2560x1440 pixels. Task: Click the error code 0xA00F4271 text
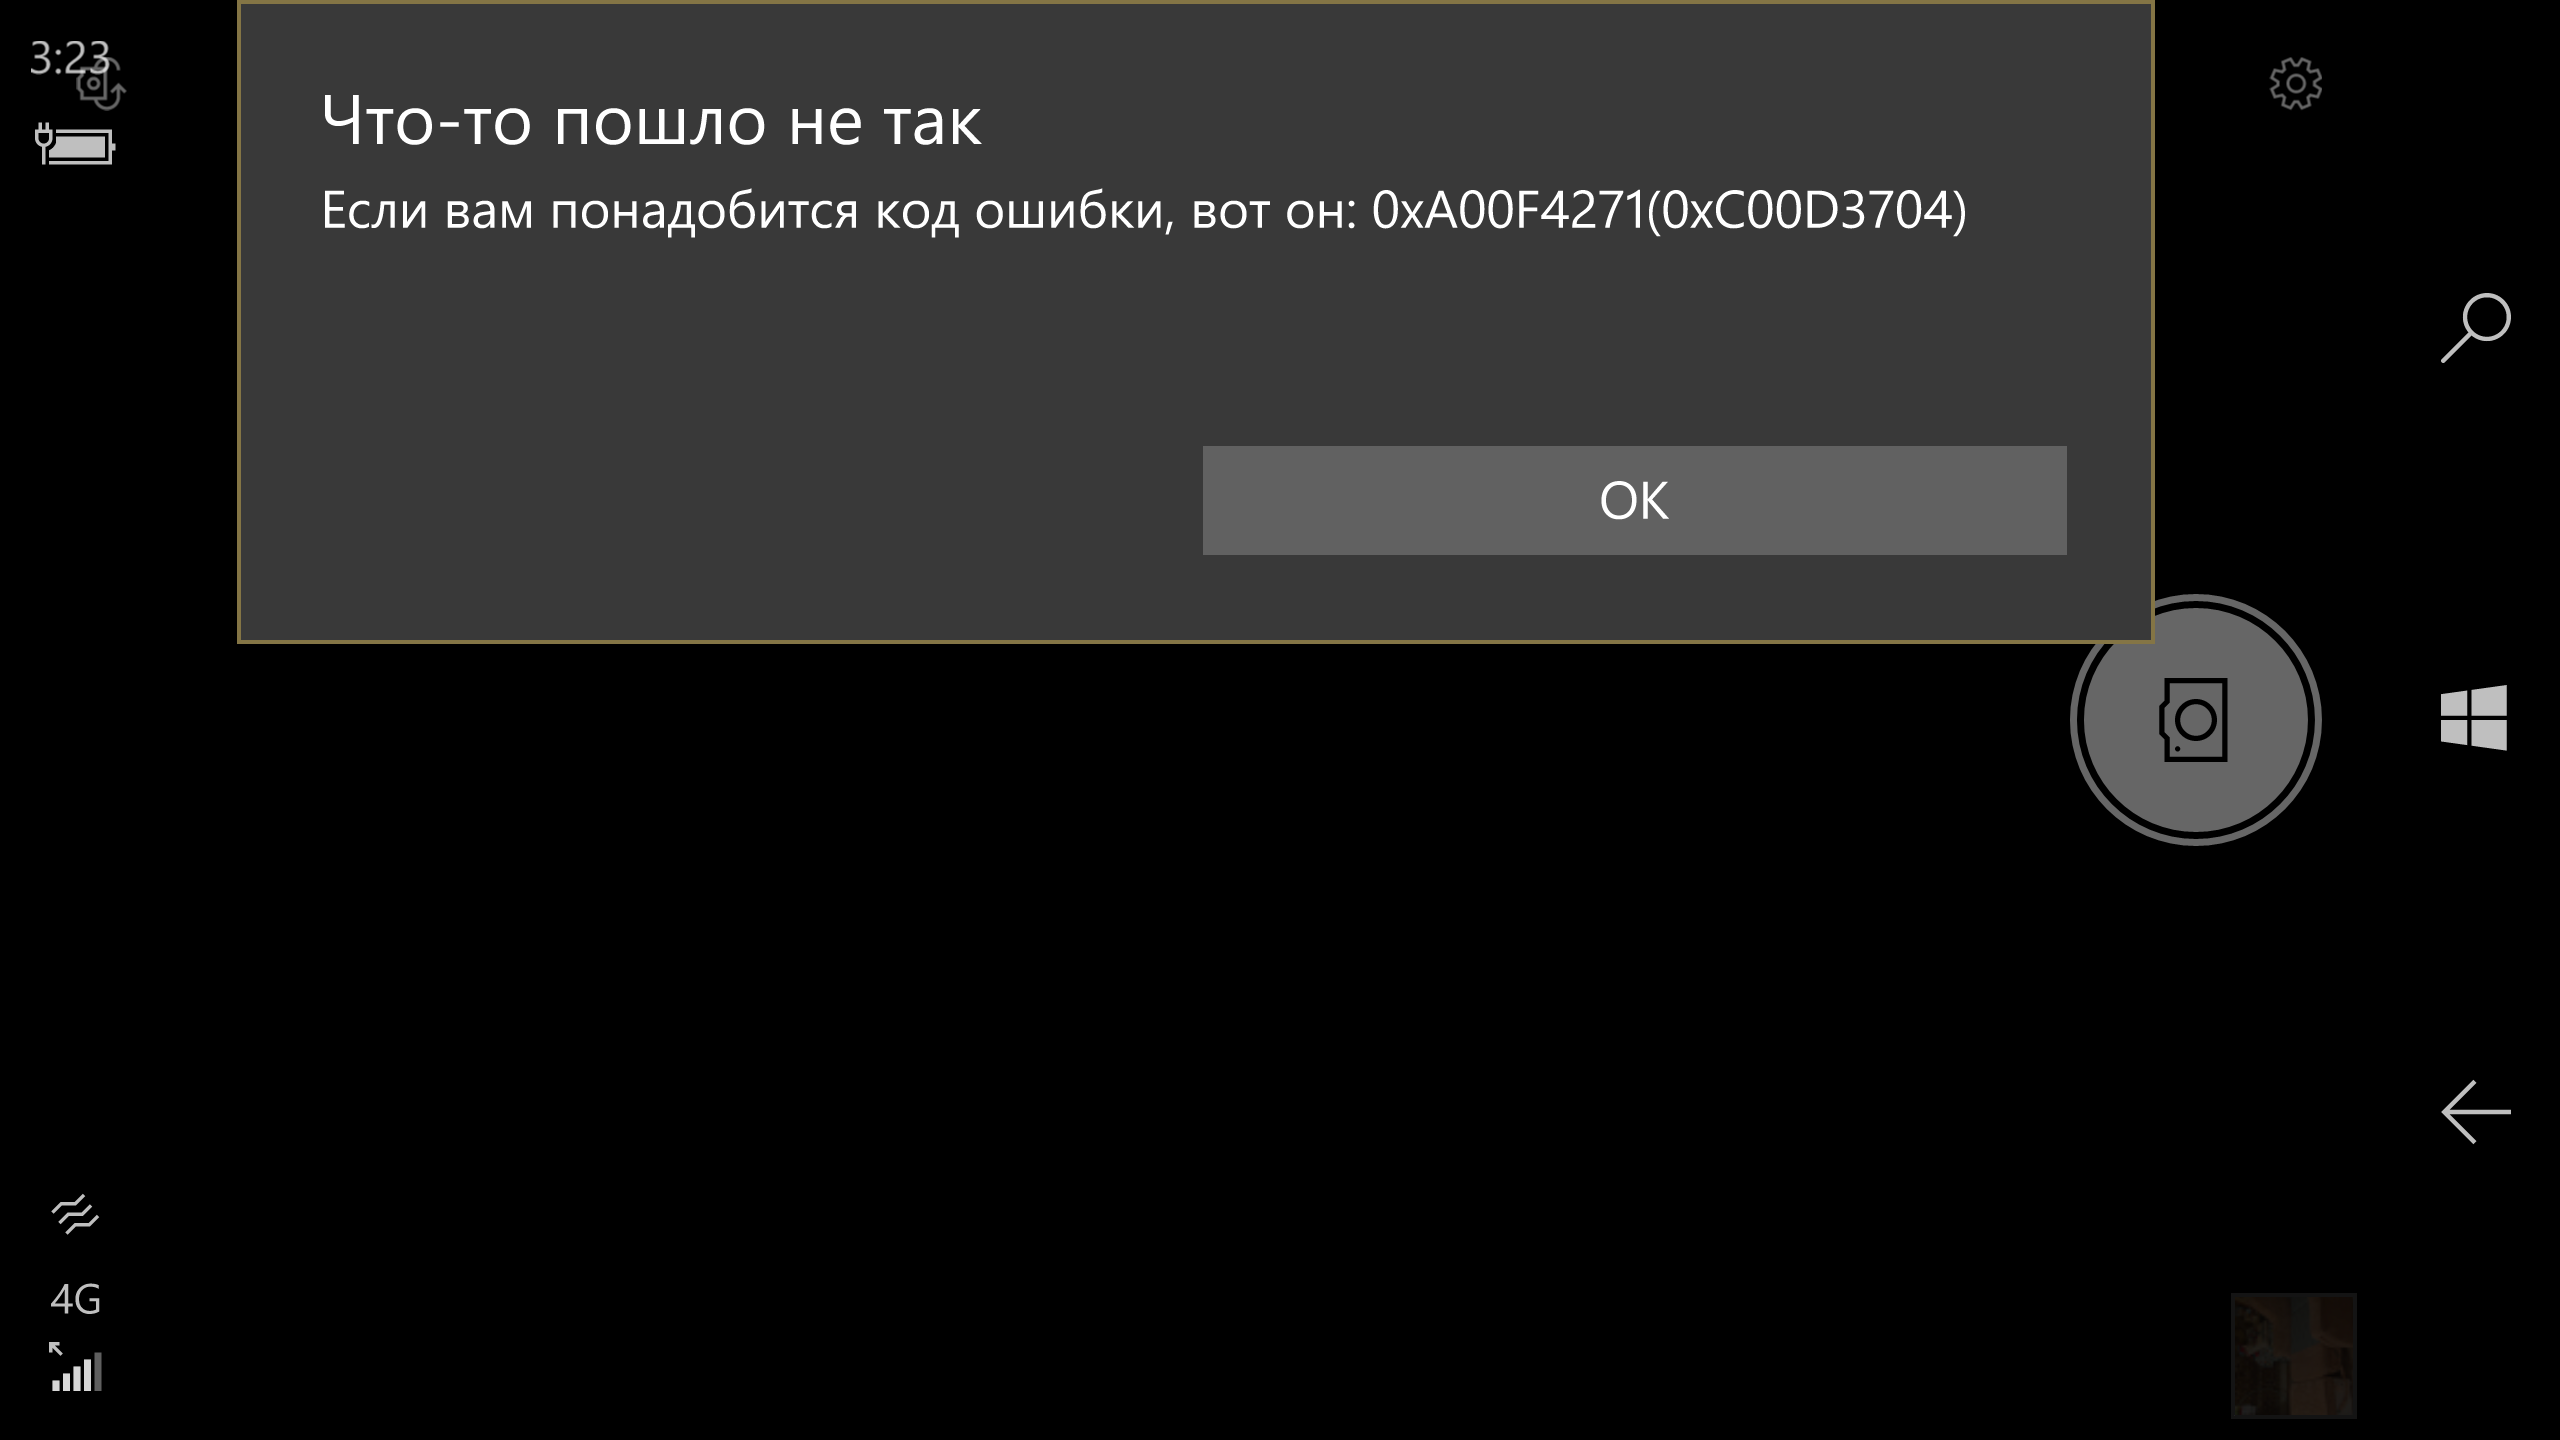tap(1508, 210)
